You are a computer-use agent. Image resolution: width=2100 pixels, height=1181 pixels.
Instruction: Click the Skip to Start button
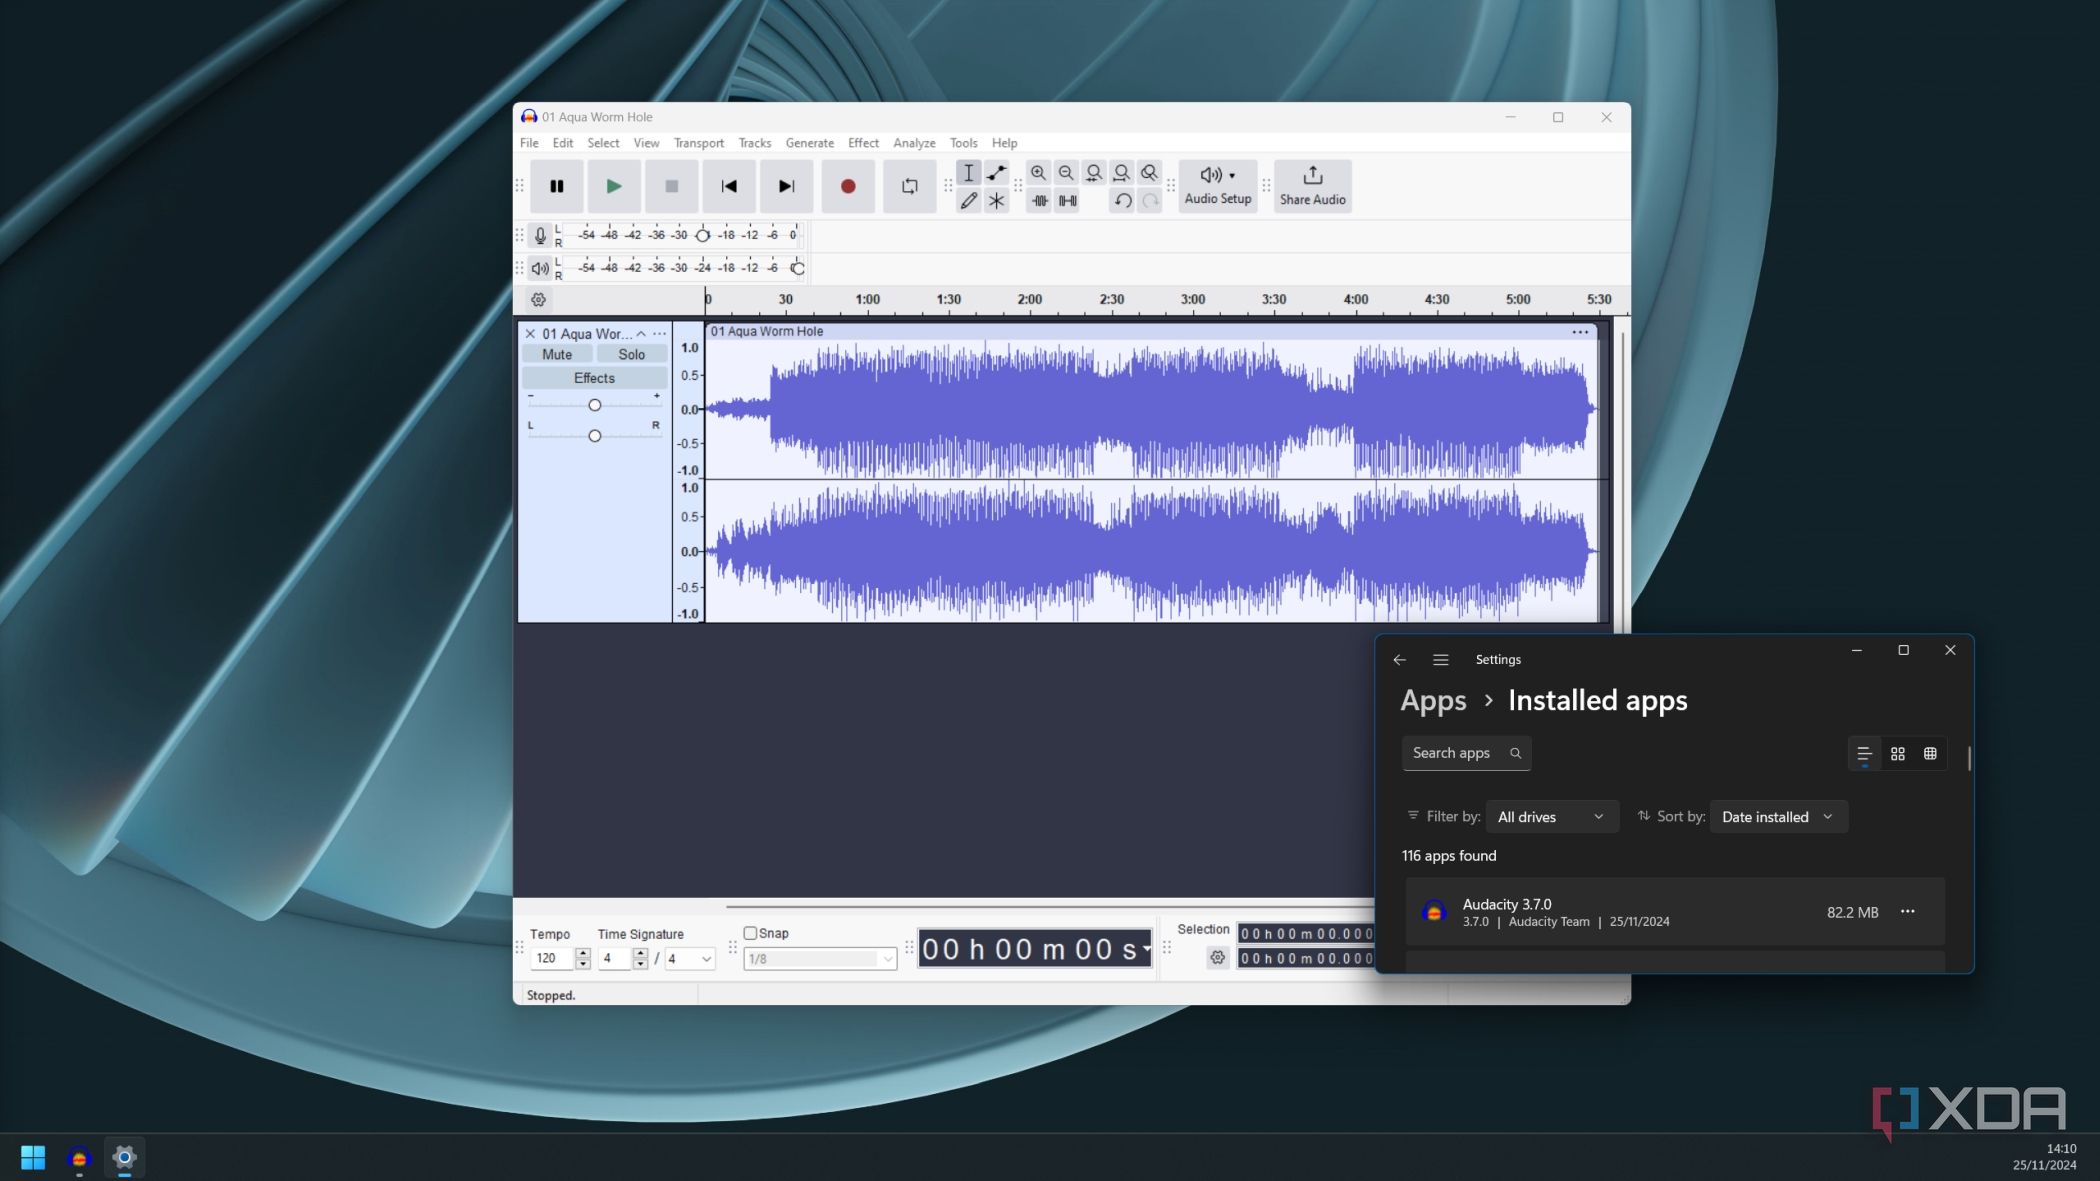(x=729, y=186)
